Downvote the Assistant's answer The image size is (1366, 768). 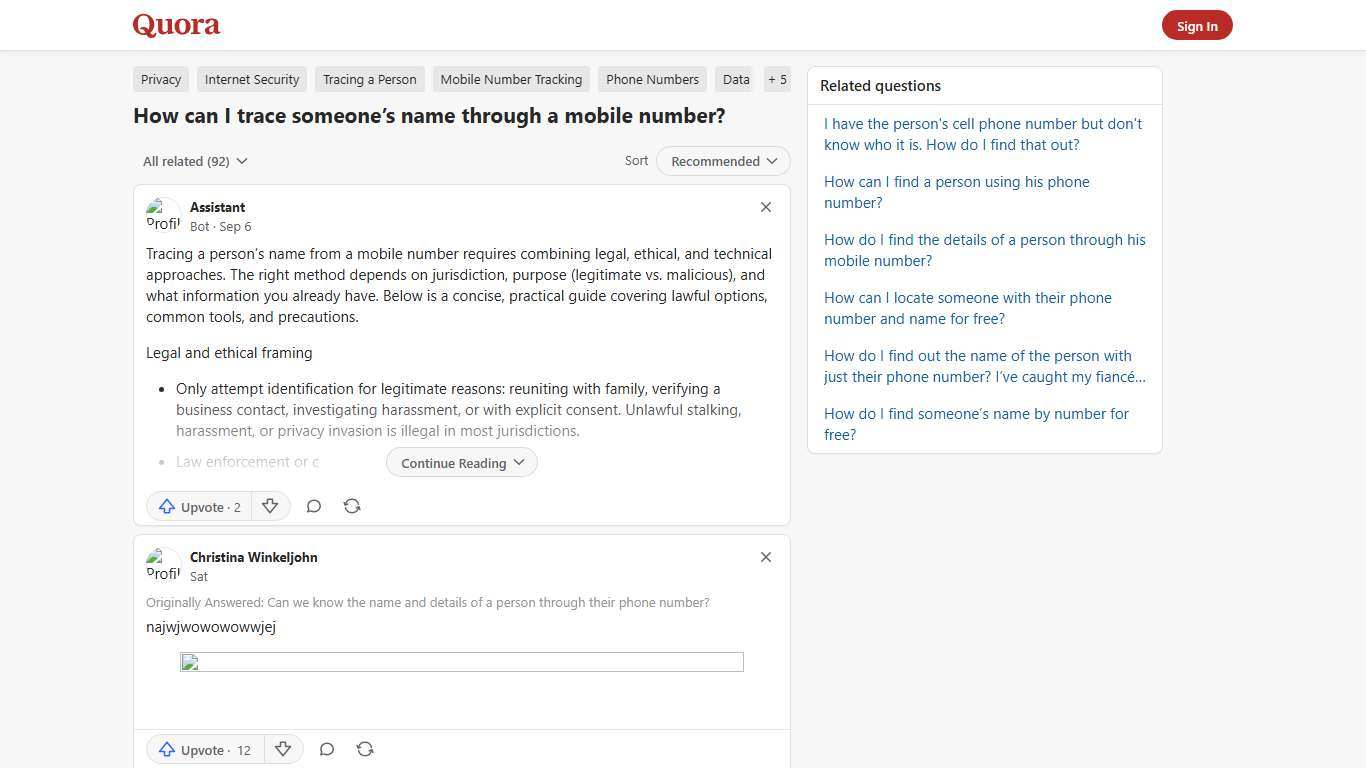pyautogui.click(x=270, y=506)
